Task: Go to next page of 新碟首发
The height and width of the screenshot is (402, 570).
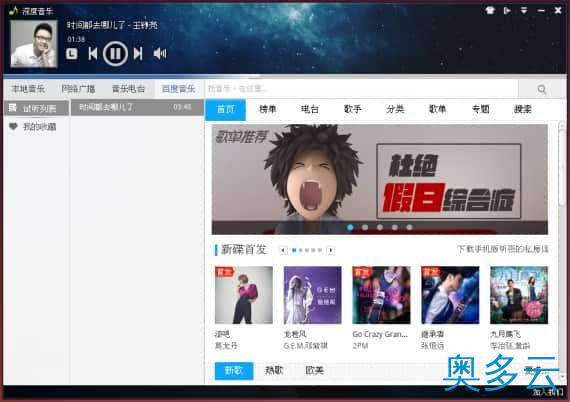Action: tap(331, 250)
